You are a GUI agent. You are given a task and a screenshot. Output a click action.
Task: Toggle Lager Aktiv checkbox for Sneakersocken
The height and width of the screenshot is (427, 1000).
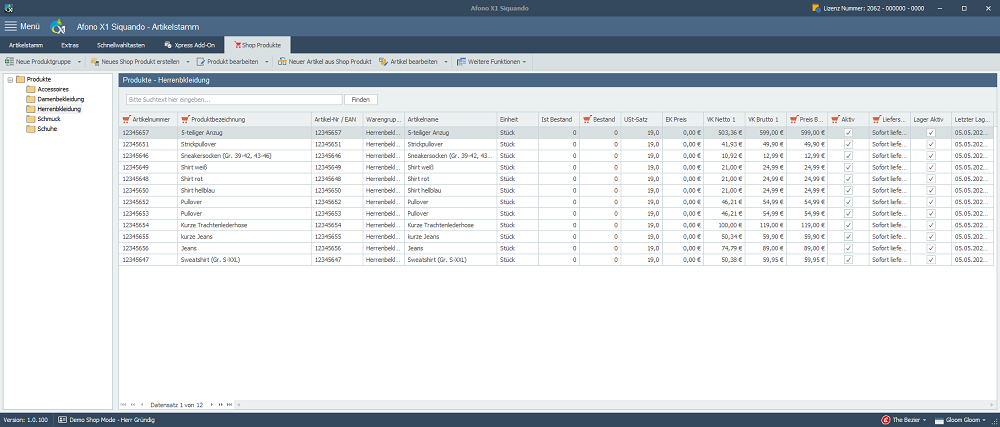pos(930,156)
